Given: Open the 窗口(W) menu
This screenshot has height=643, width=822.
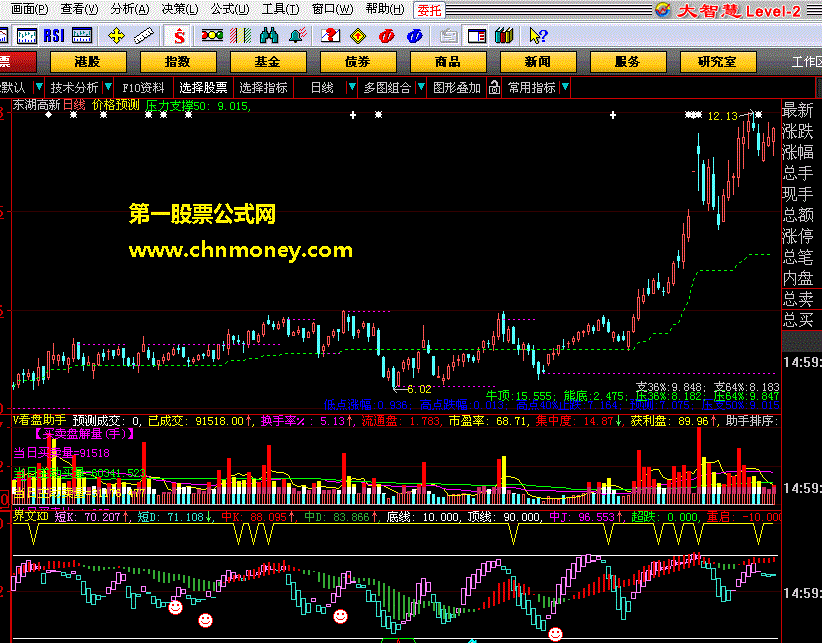Looking at the screenshot, I should (x=332, y=9).
